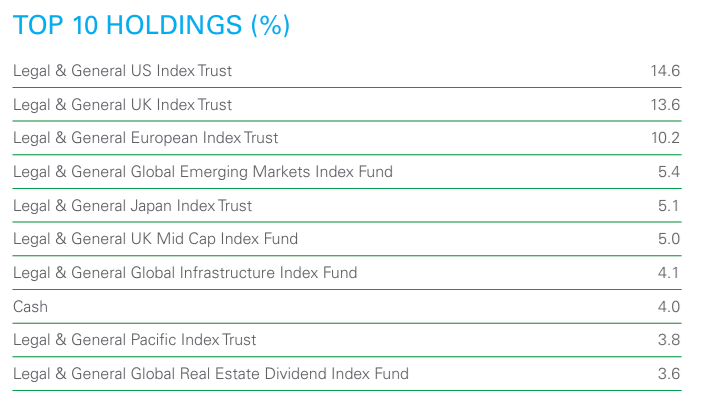
Task: Click the 4.1 percentage value
Action: [668, 273]
